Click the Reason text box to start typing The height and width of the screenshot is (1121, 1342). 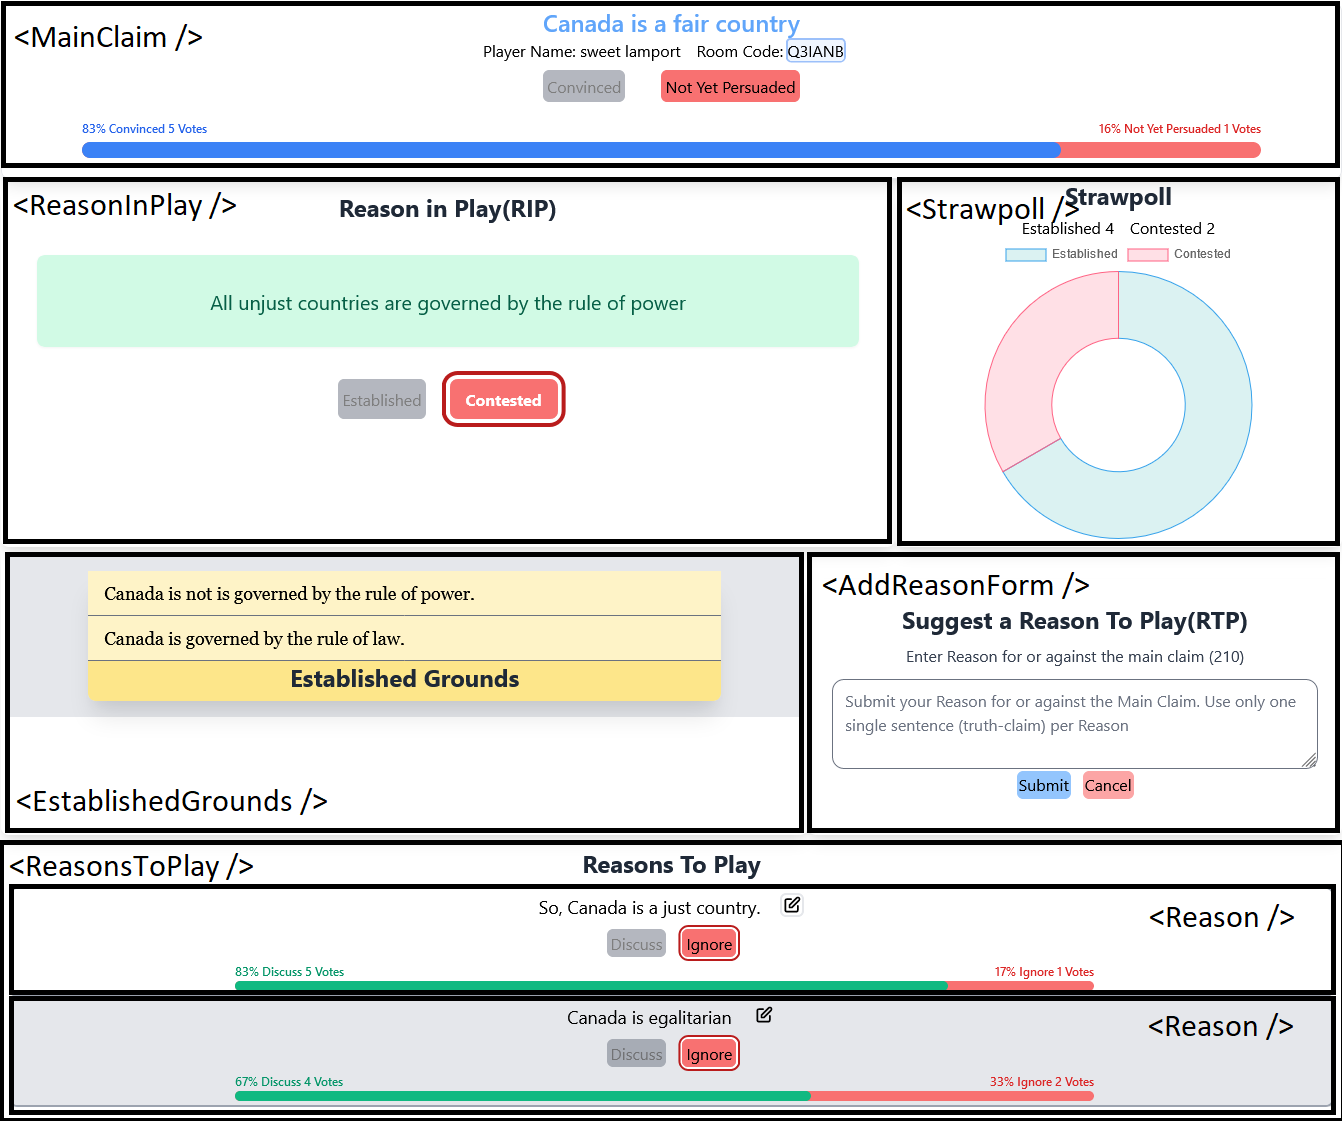click(x=1074, y=724)
